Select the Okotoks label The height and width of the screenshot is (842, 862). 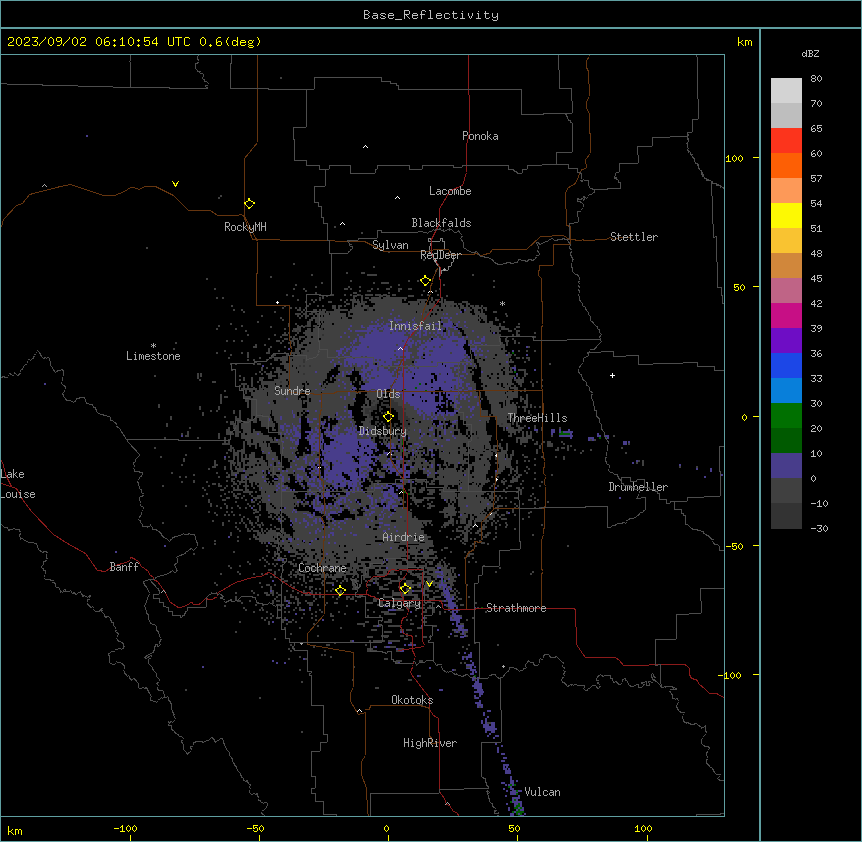pyautogui.click(x=412, y=700)
